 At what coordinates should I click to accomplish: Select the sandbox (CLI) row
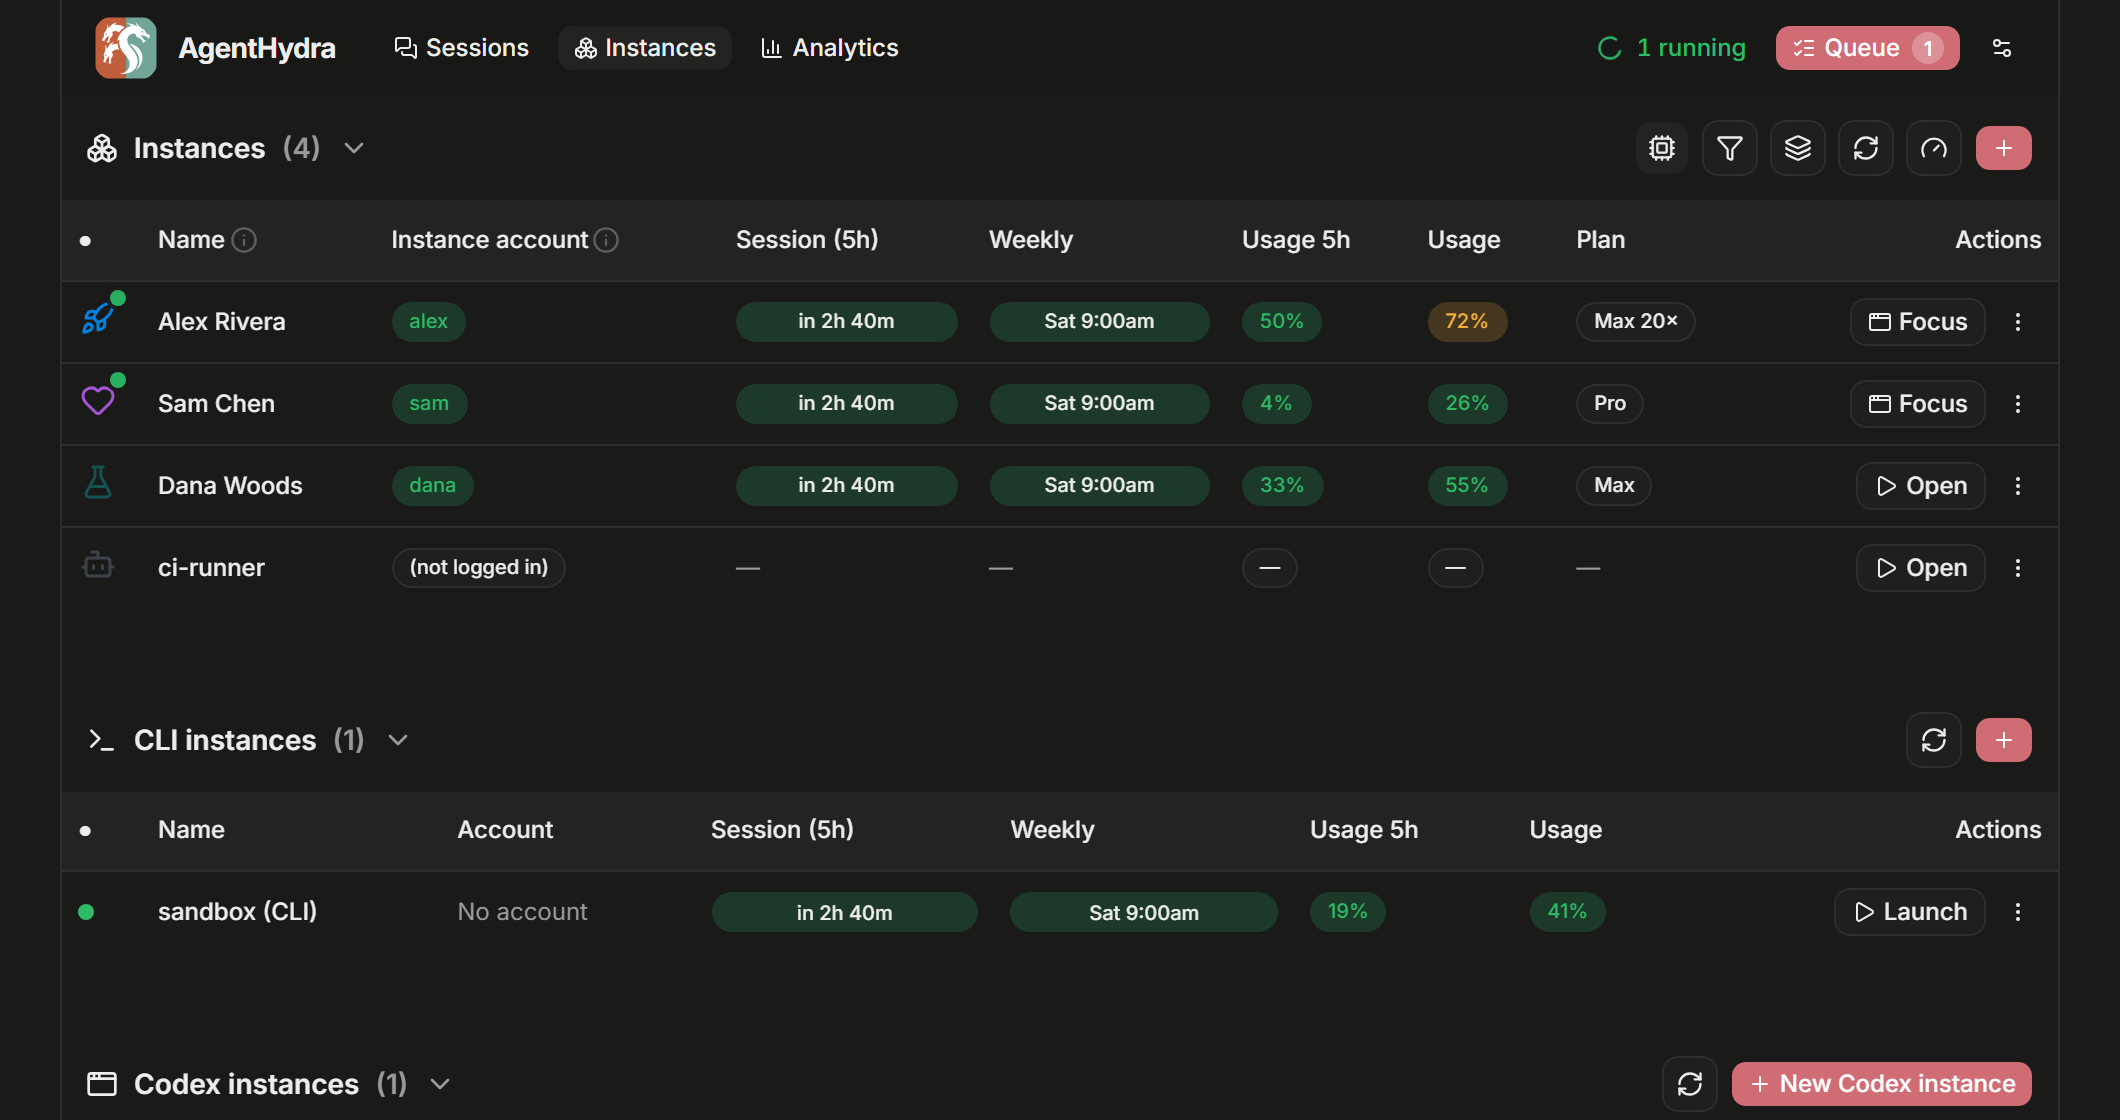(x=1060, y=912)
